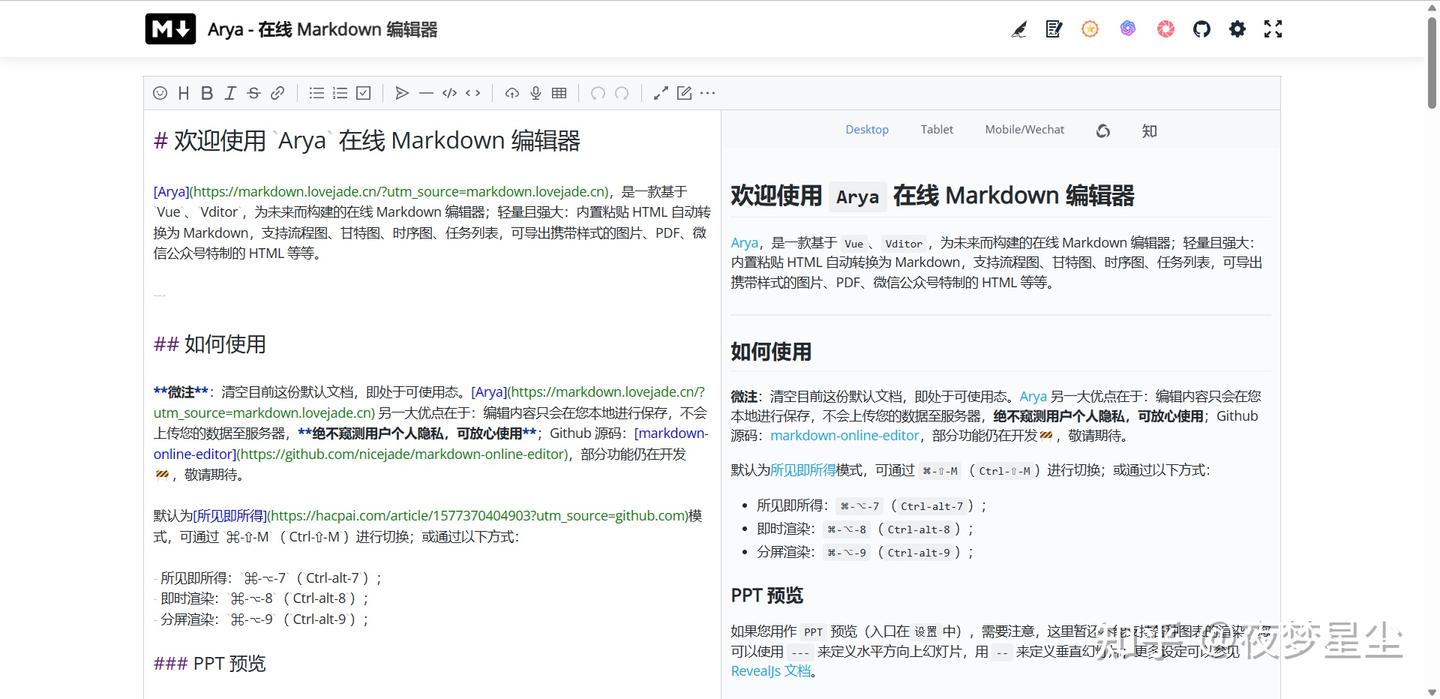Insert a hyperlink using the link icon
The image size is (1440, 699).
(x=277, y=93)
